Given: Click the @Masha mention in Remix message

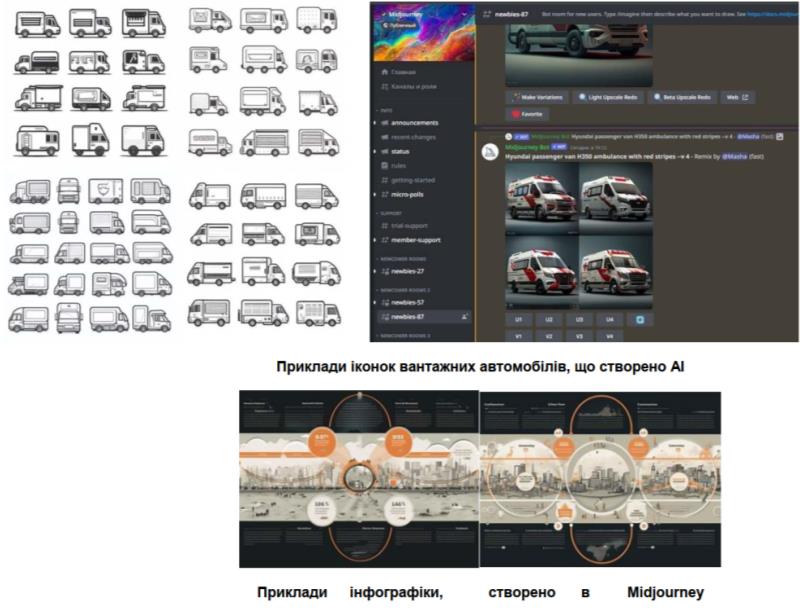Looking at the screenshot, I should [734, 156].
